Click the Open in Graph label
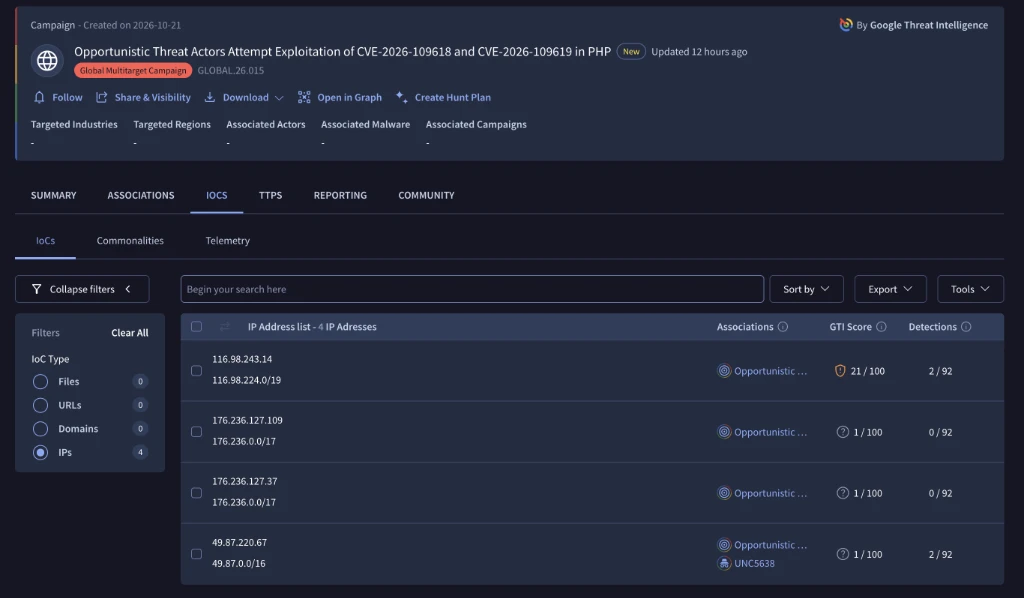Image resolution: width=1024 pixels, height=598 pixels. coord(349,97)
